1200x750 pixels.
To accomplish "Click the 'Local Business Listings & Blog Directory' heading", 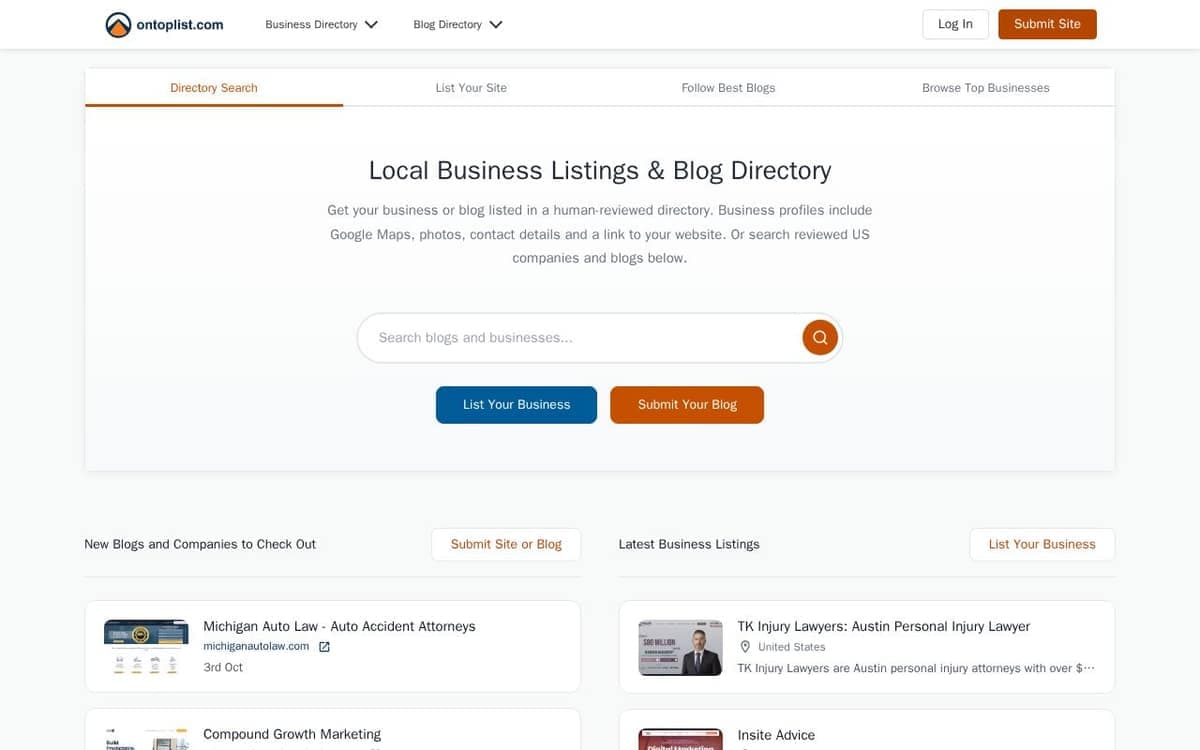I will 600,170.
